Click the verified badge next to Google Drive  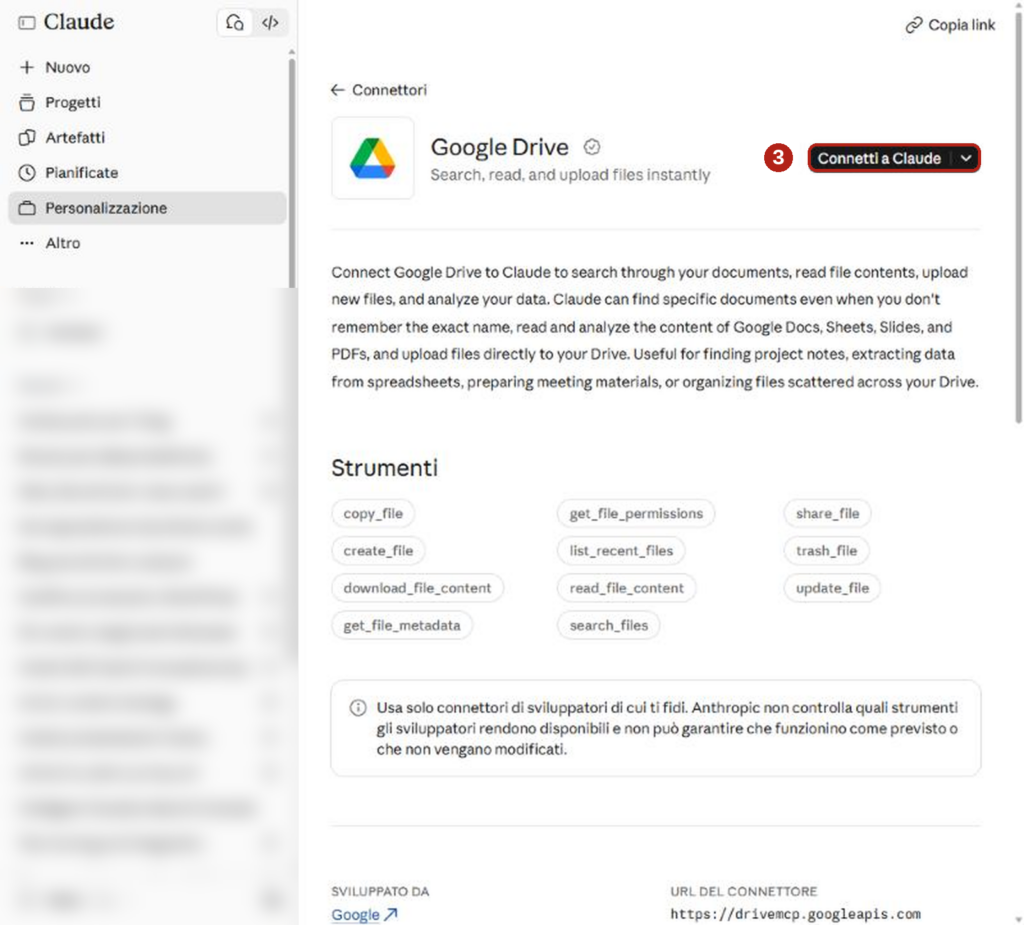coord(592,147)
